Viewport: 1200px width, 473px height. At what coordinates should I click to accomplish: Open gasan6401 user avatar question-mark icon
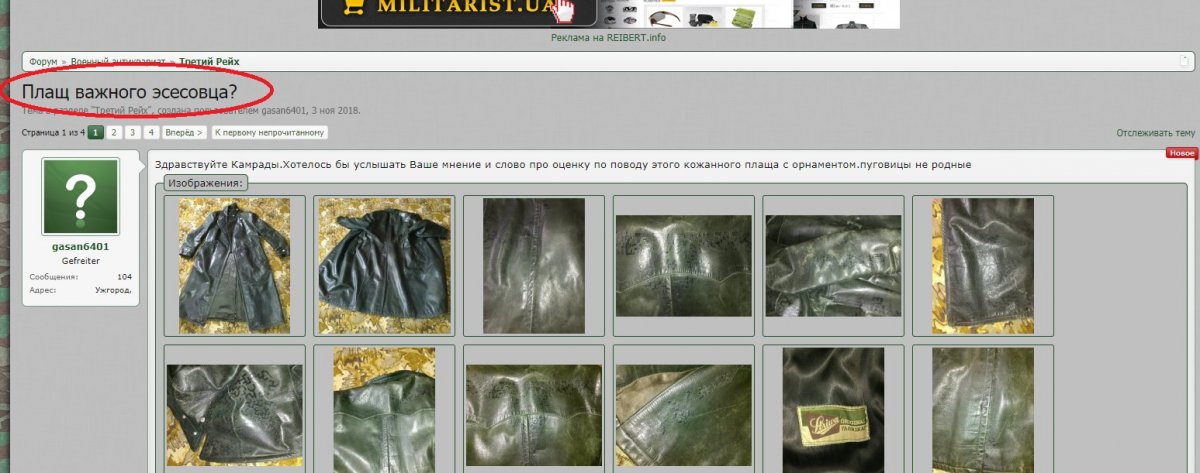[81, 196]
